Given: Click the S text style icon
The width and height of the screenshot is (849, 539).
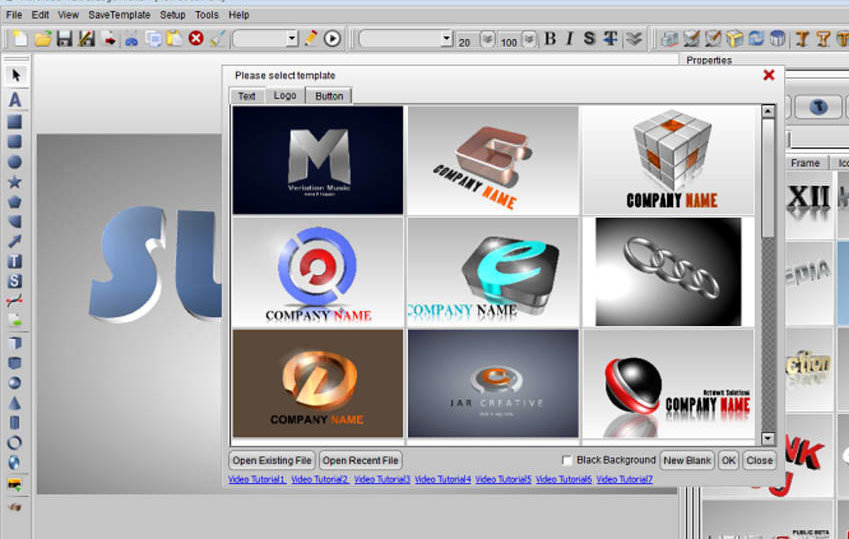Looking at the screenshot, I should point(590,38).
